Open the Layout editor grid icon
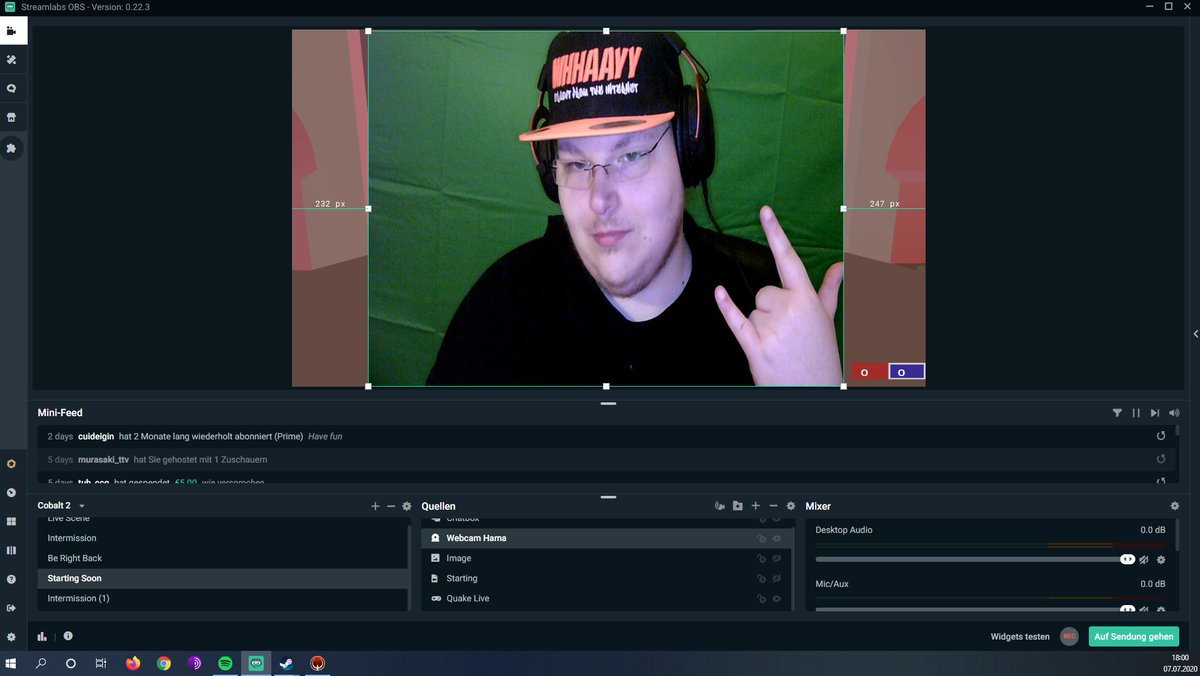 [11, 522]
